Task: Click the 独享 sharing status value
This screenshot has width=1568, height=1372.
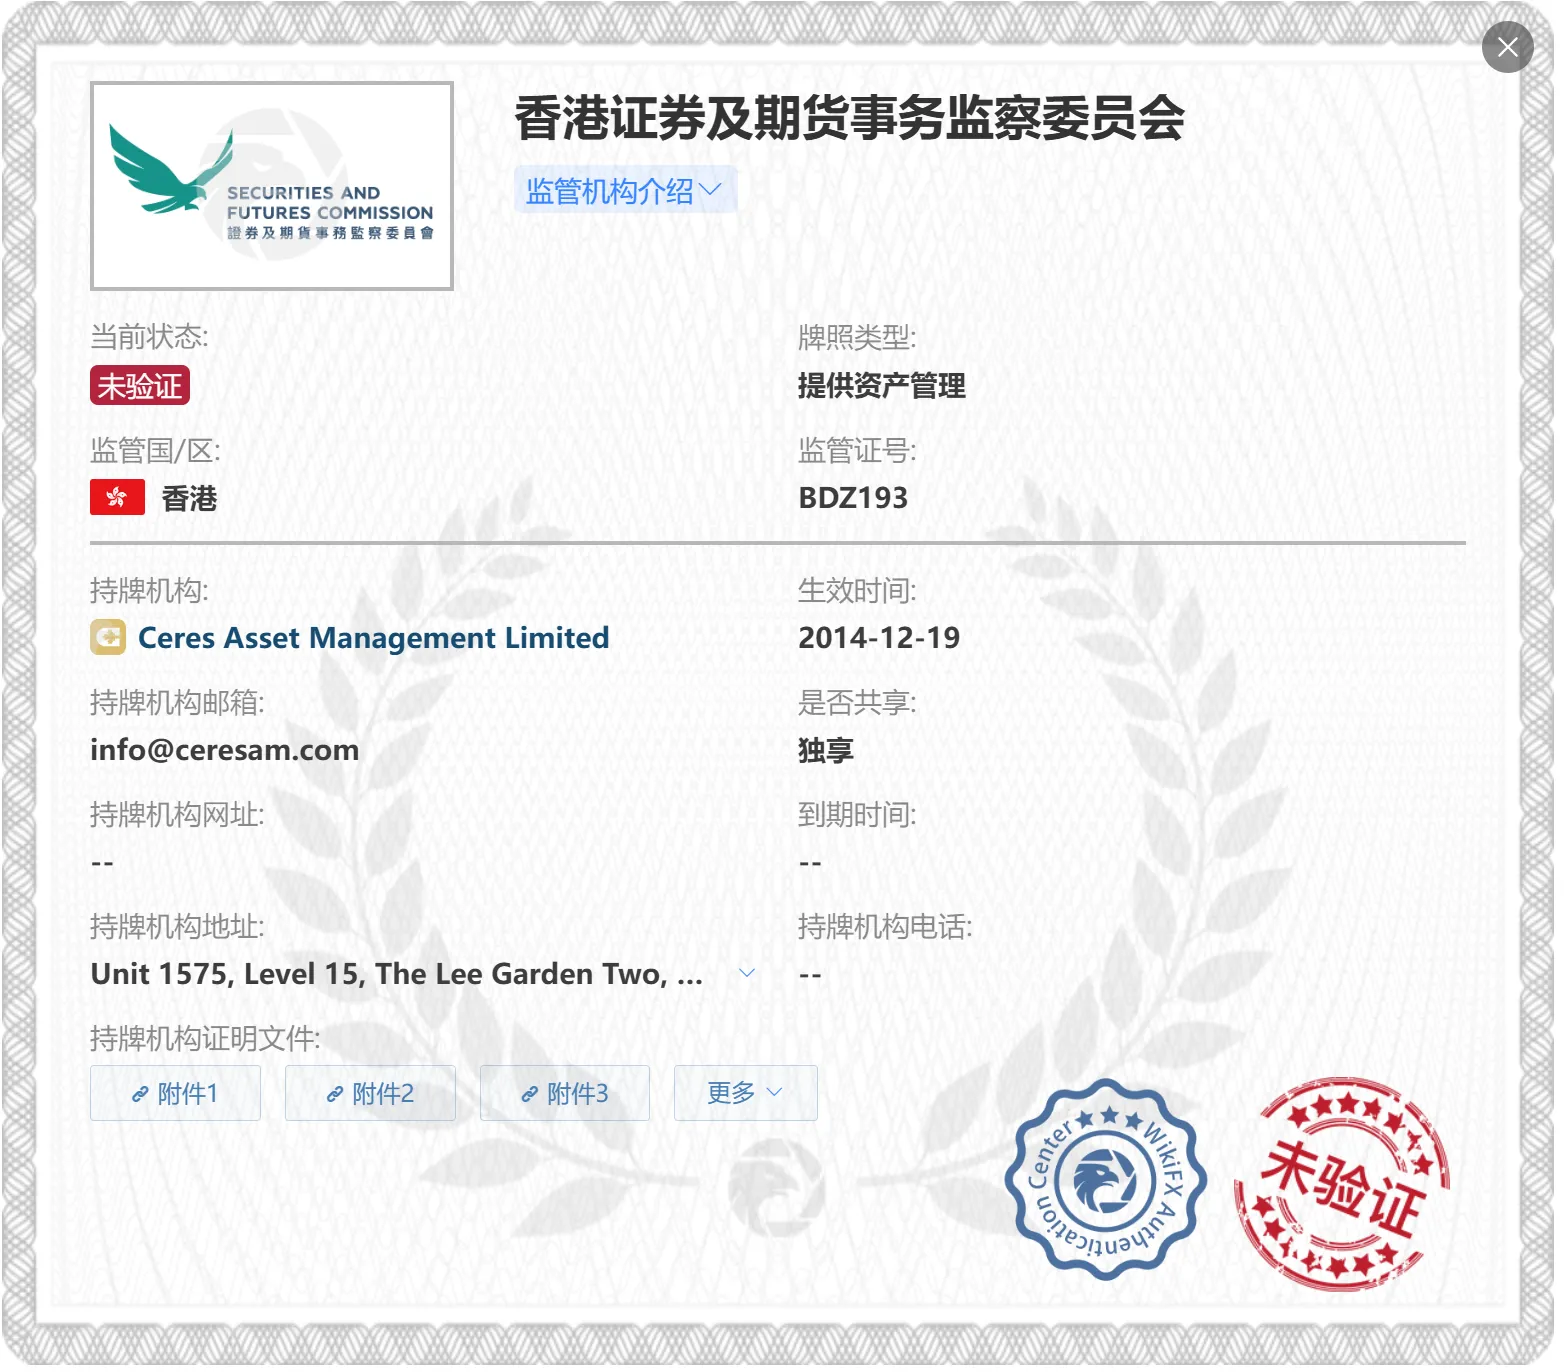Action: click(826, 750)
